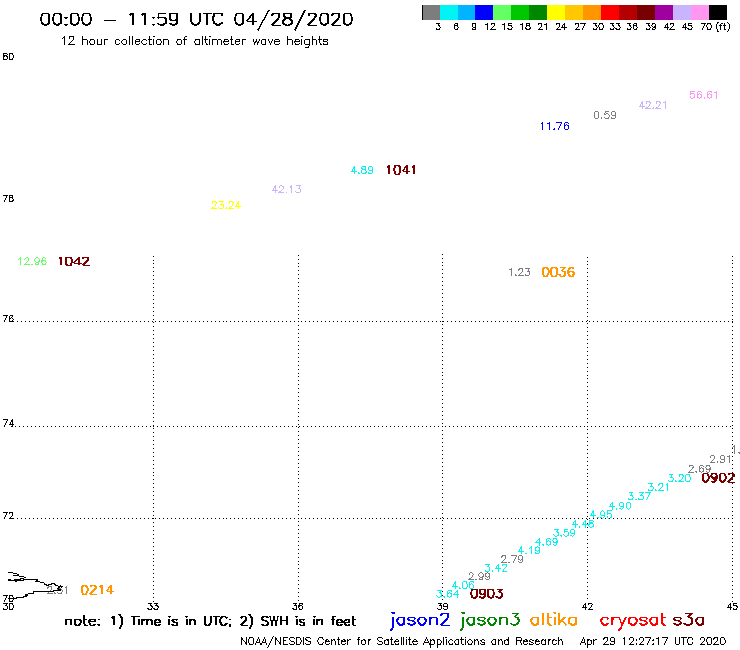This screenshot has width=740, height=650.
Task: Select the cyan wave height 4.90
Action: pyautogui.click(x=620, y=506)
